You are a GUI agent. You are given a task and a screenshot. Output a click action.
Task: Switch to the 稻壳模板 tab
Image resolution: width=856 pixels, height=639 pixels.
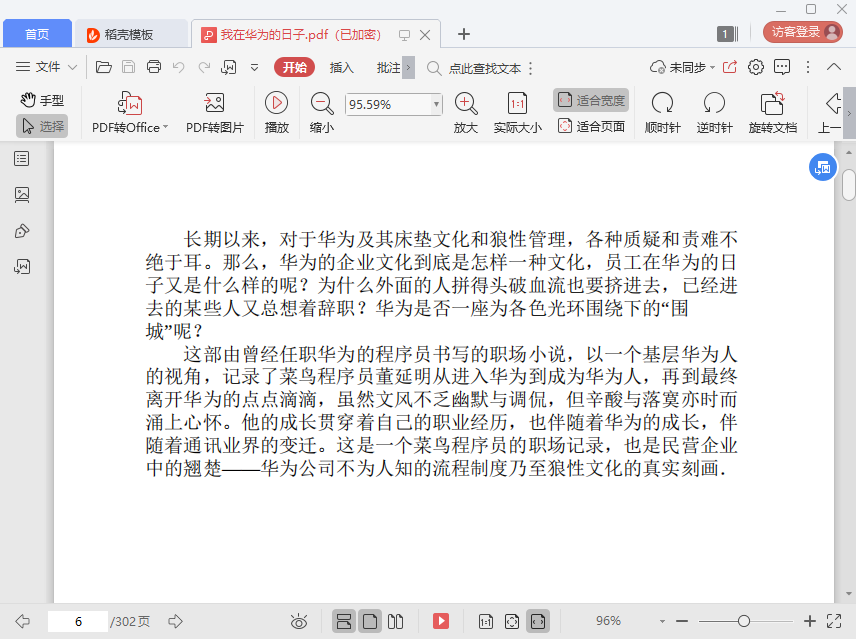130,34
